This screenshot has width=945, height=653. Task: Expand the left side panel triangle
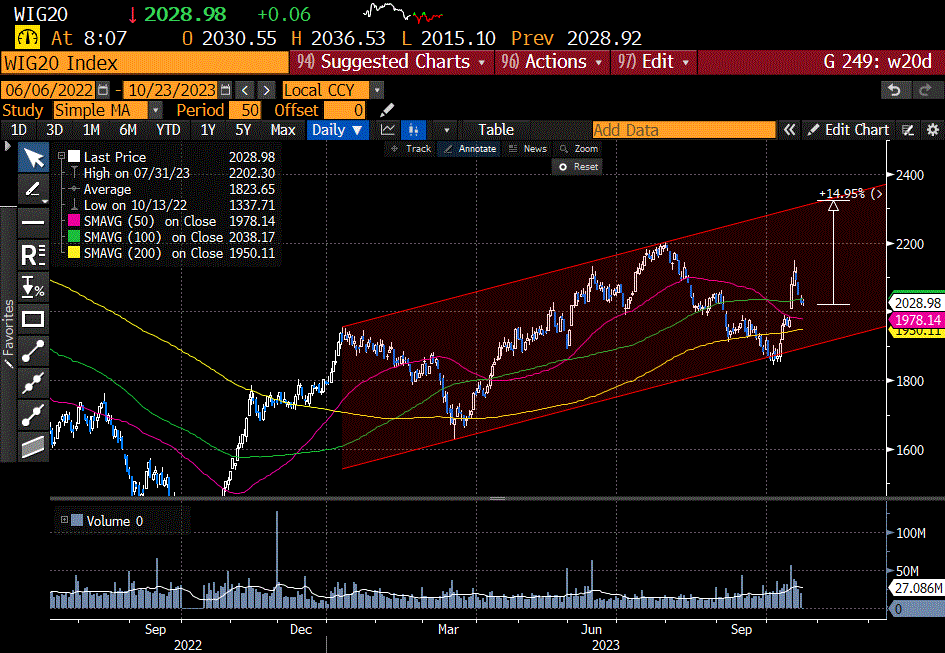tap(7, 146)
